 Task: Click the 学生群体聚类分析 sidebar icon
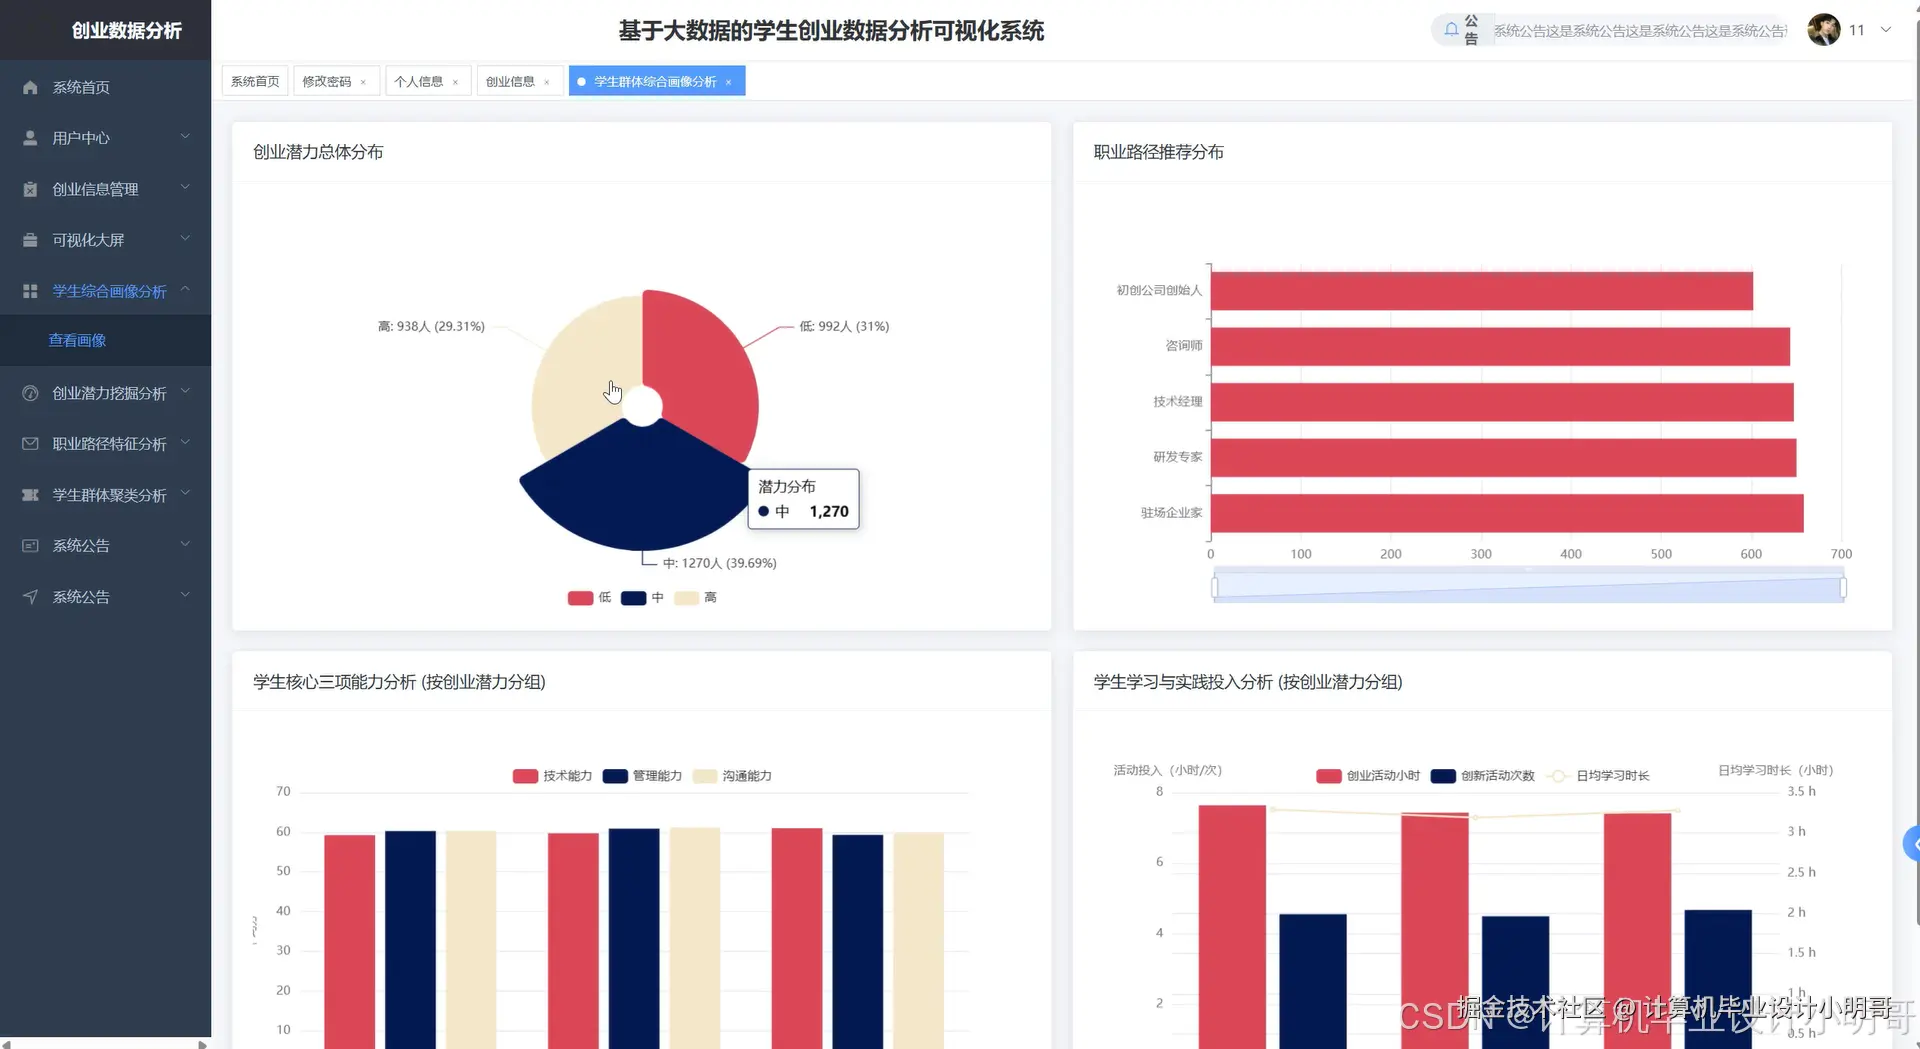tap(30, 495)
